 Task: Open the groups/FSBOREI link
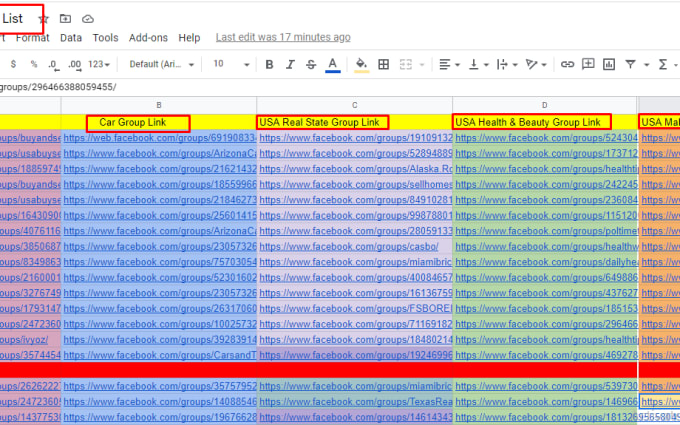pyautogui.click(x=356, y=309)
